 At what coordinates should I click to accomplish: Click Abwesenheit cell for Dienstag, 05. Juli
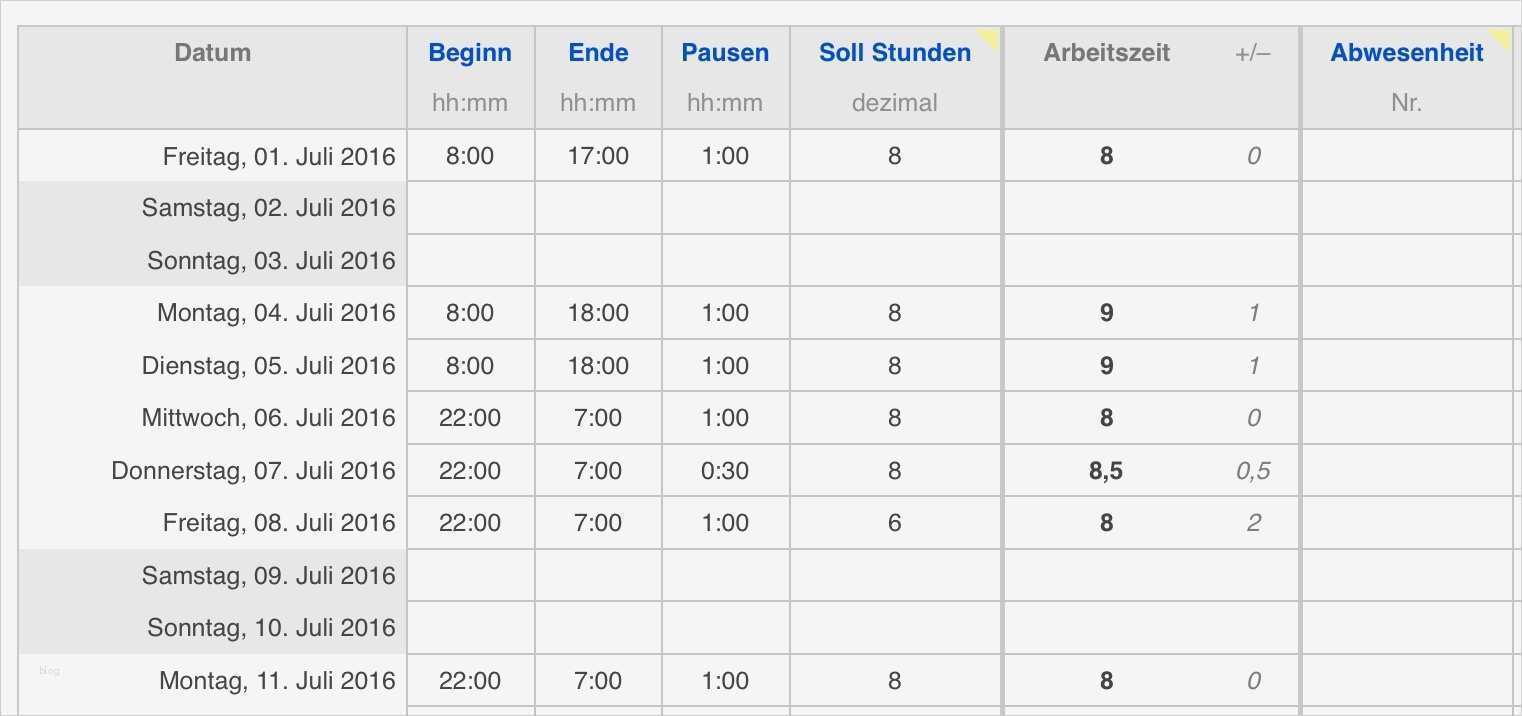(1405, 366)
